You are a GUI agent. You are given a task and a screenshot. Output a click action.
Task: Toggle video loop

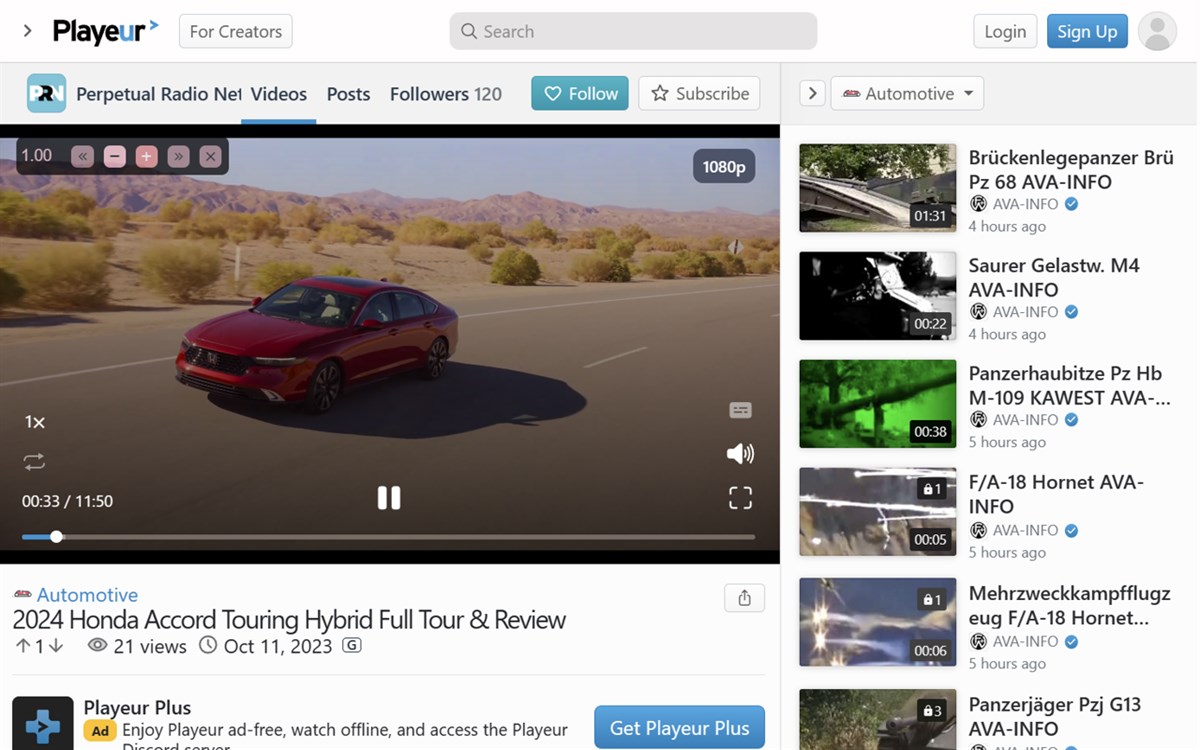[x=34, y=461]
